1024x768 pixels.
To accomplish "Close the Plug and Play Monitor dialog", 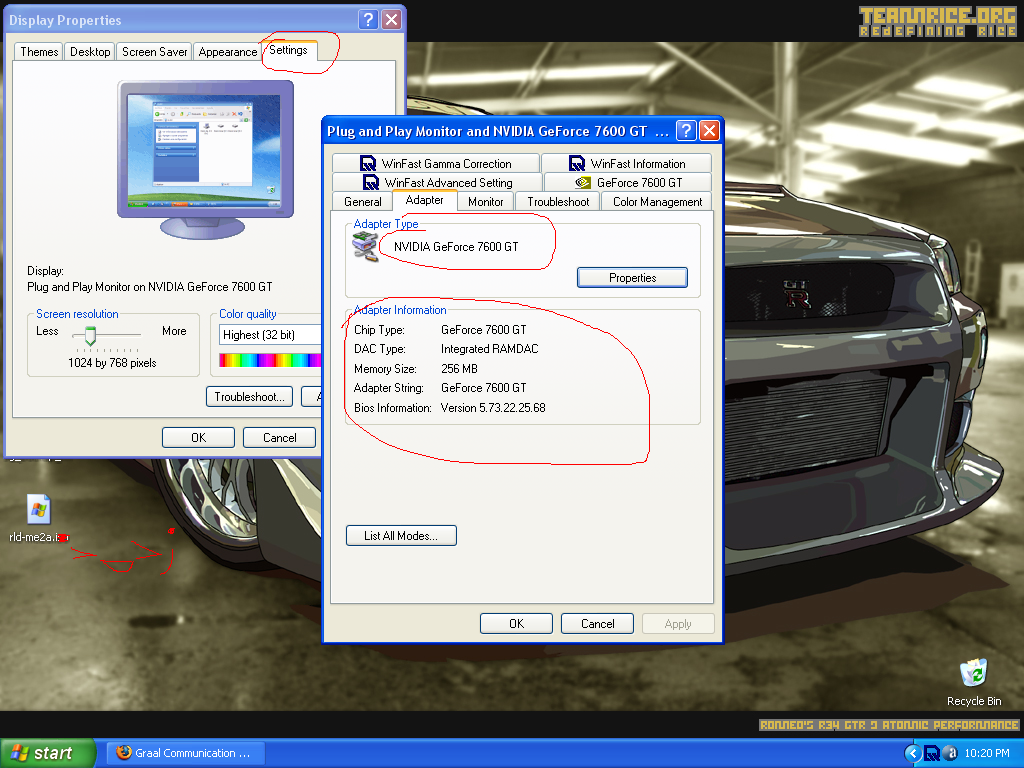I will pyautogui.click(x=709, y=131).
